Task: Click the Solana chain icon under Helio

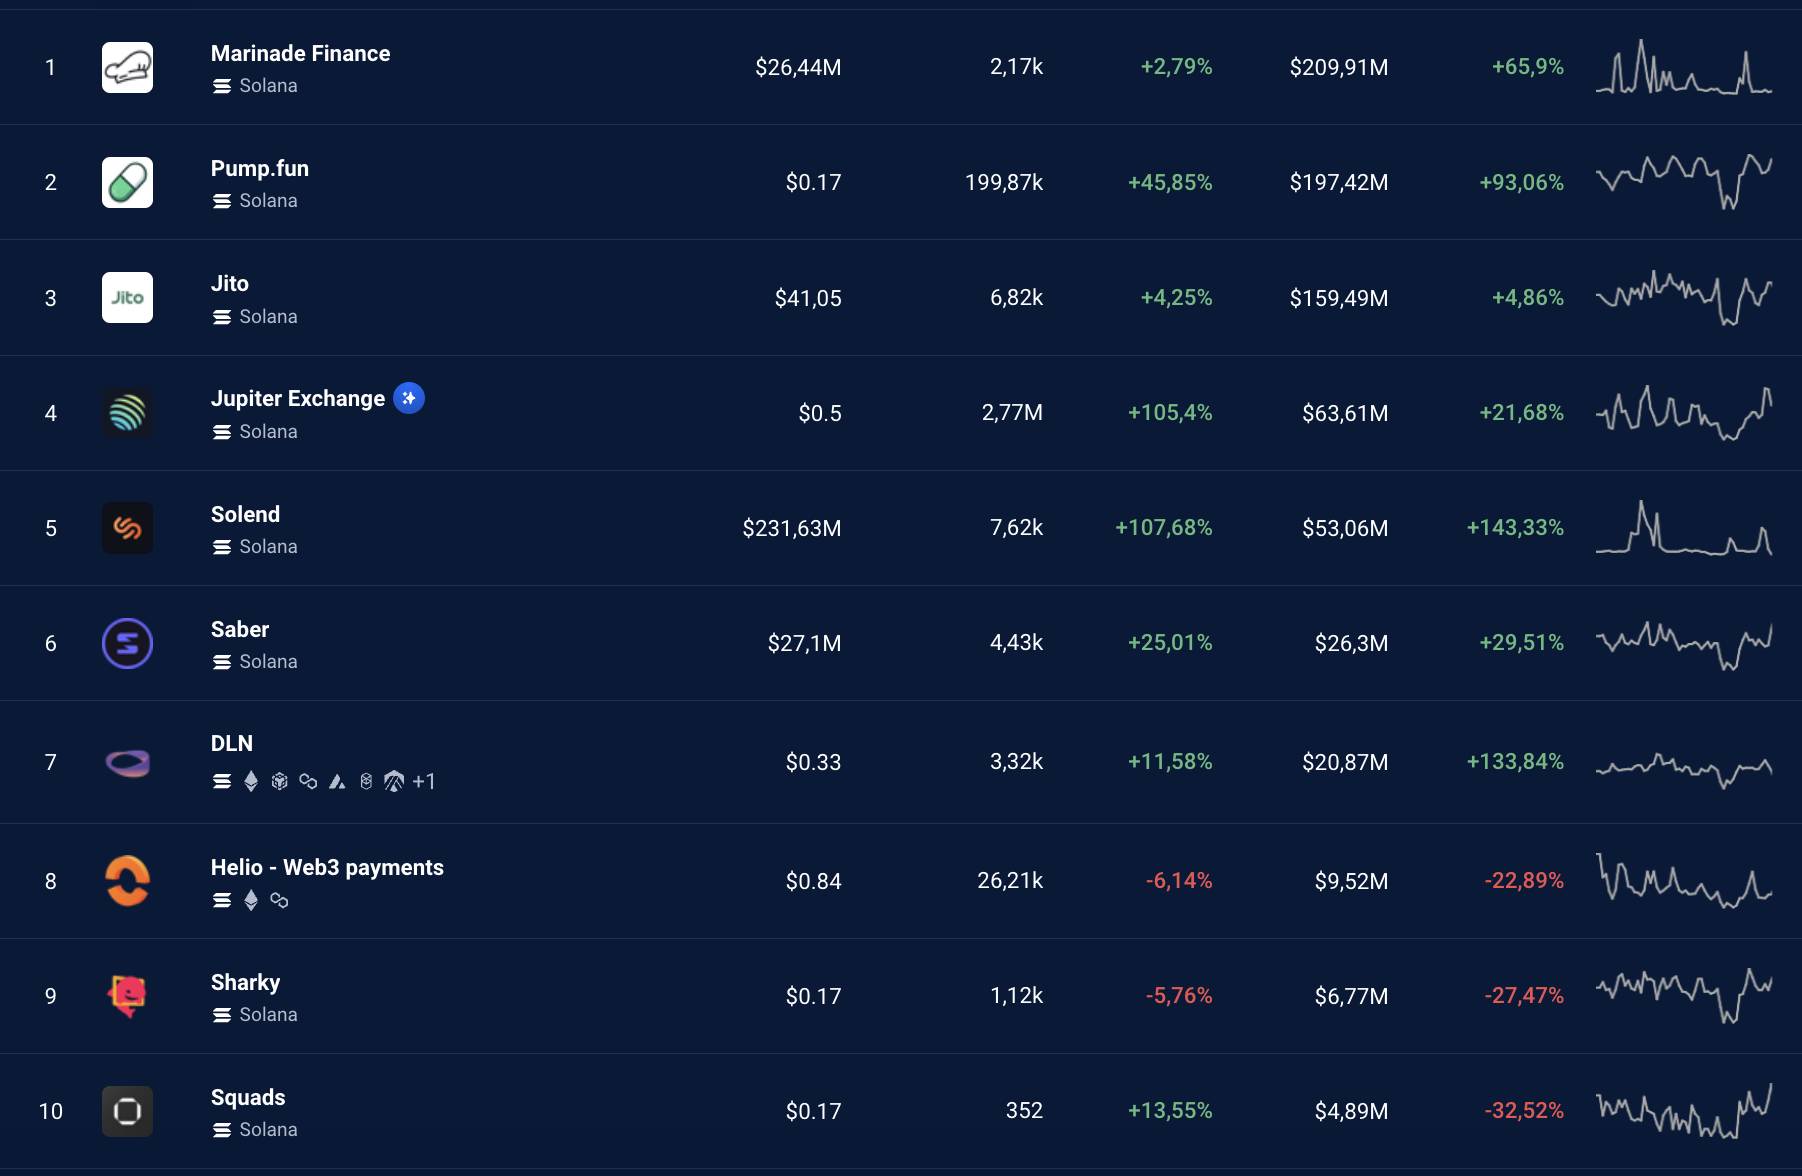Action: point(222,900)
